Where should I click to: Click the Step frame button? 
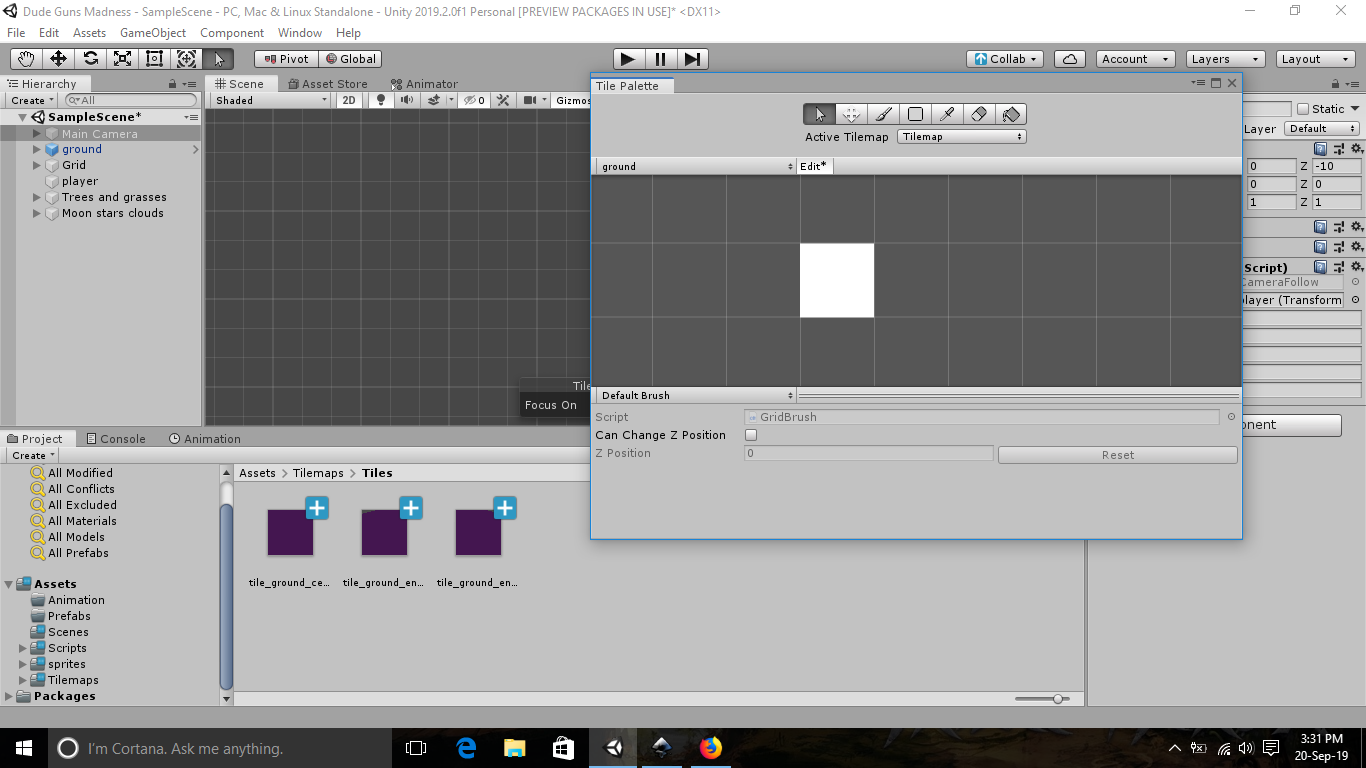pyautogui.click(x=693, y=59)
